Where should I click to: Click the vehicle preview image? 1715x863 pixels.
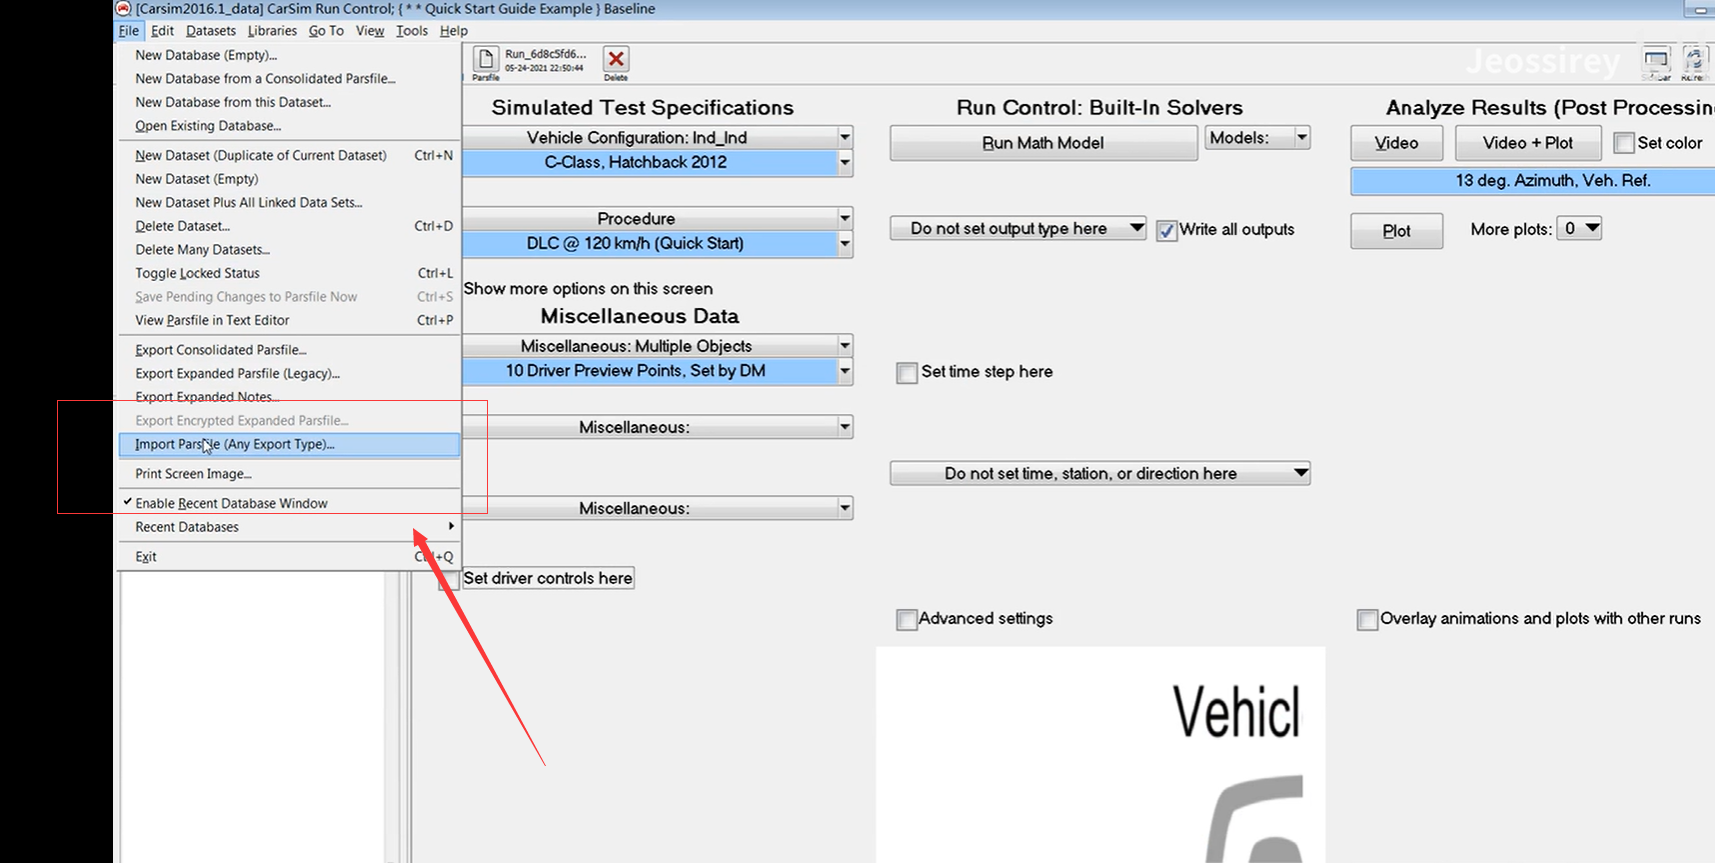1100,755
